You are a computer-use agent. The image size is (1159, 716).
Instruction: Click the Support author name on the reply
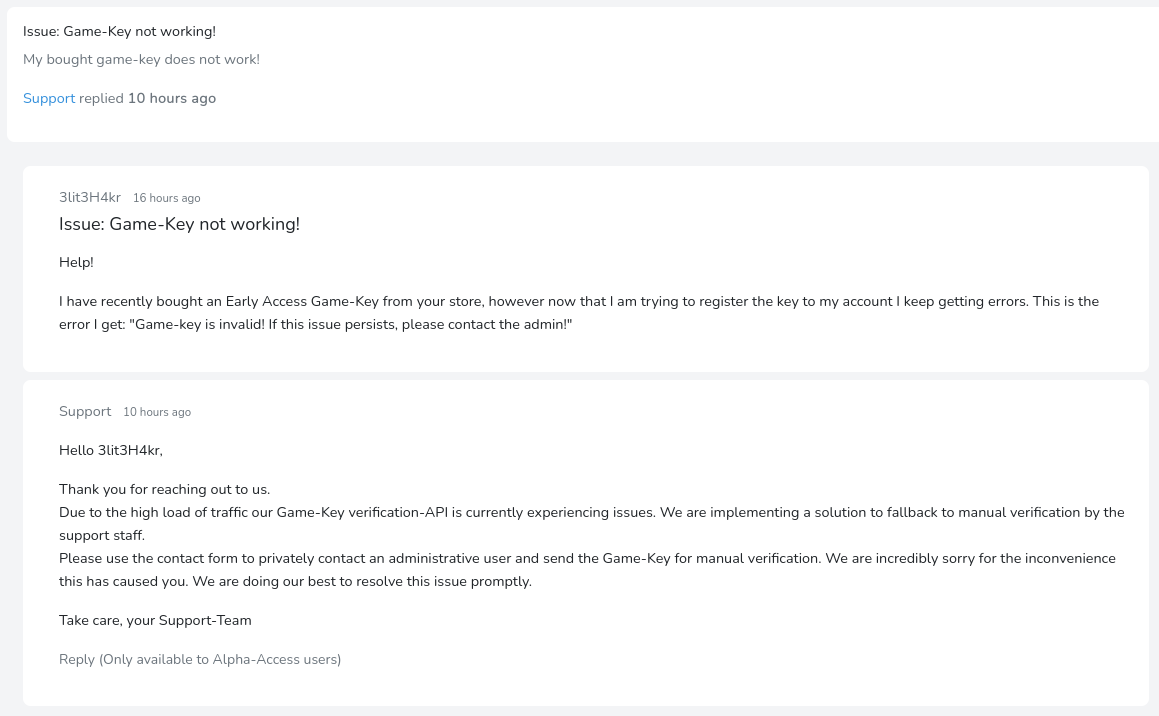[85, 411]
